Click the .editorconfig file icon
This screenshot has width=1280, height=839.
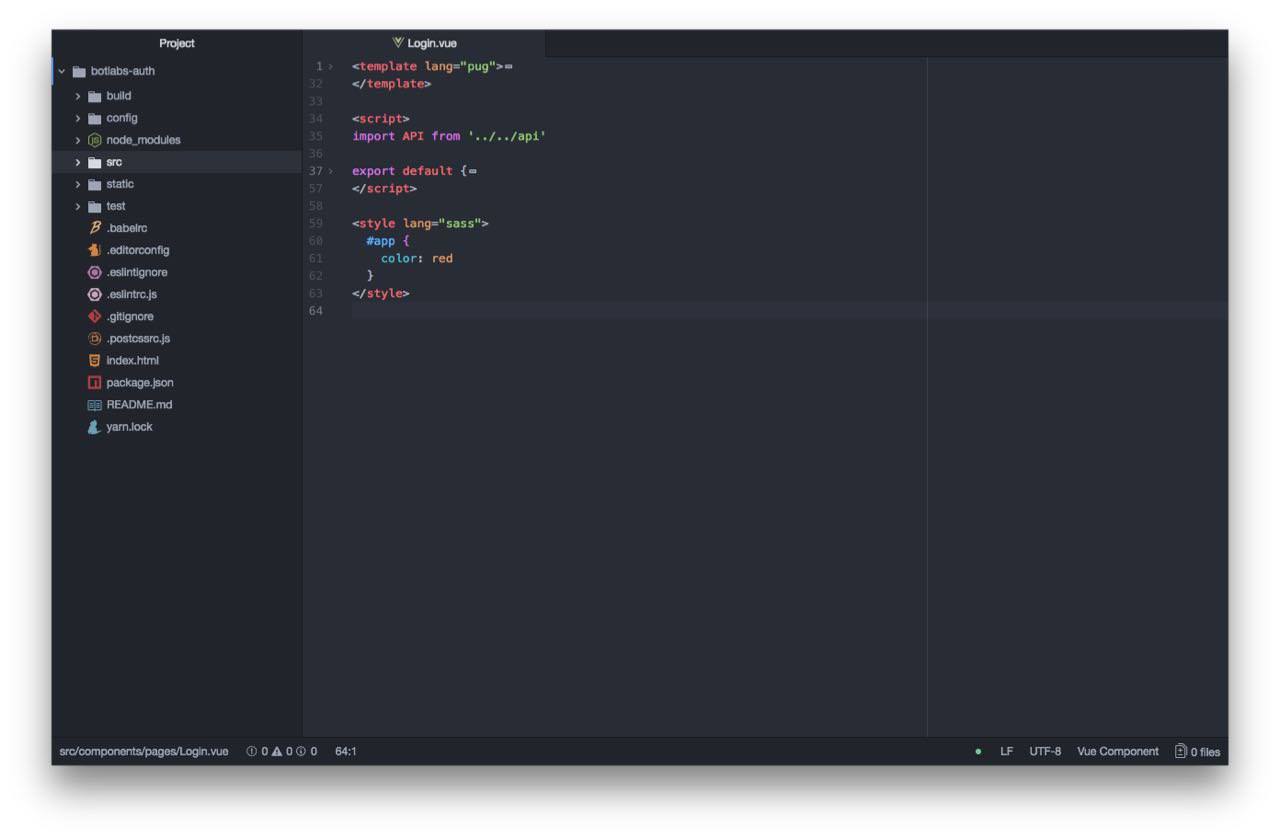coord(95,250)
